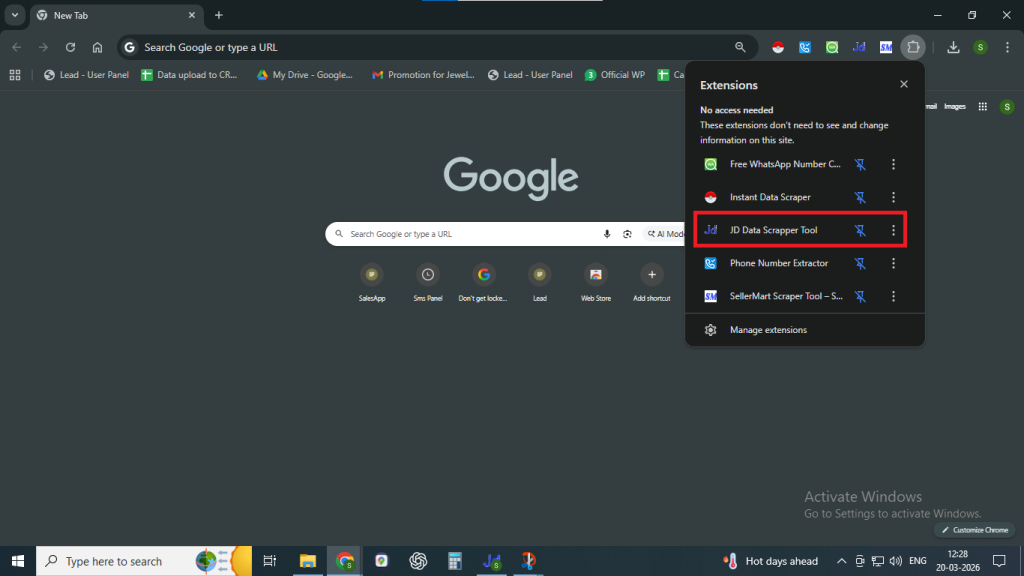Click the voice search microphone icon
Screen dimensions: 1024x576
[606, 234]
